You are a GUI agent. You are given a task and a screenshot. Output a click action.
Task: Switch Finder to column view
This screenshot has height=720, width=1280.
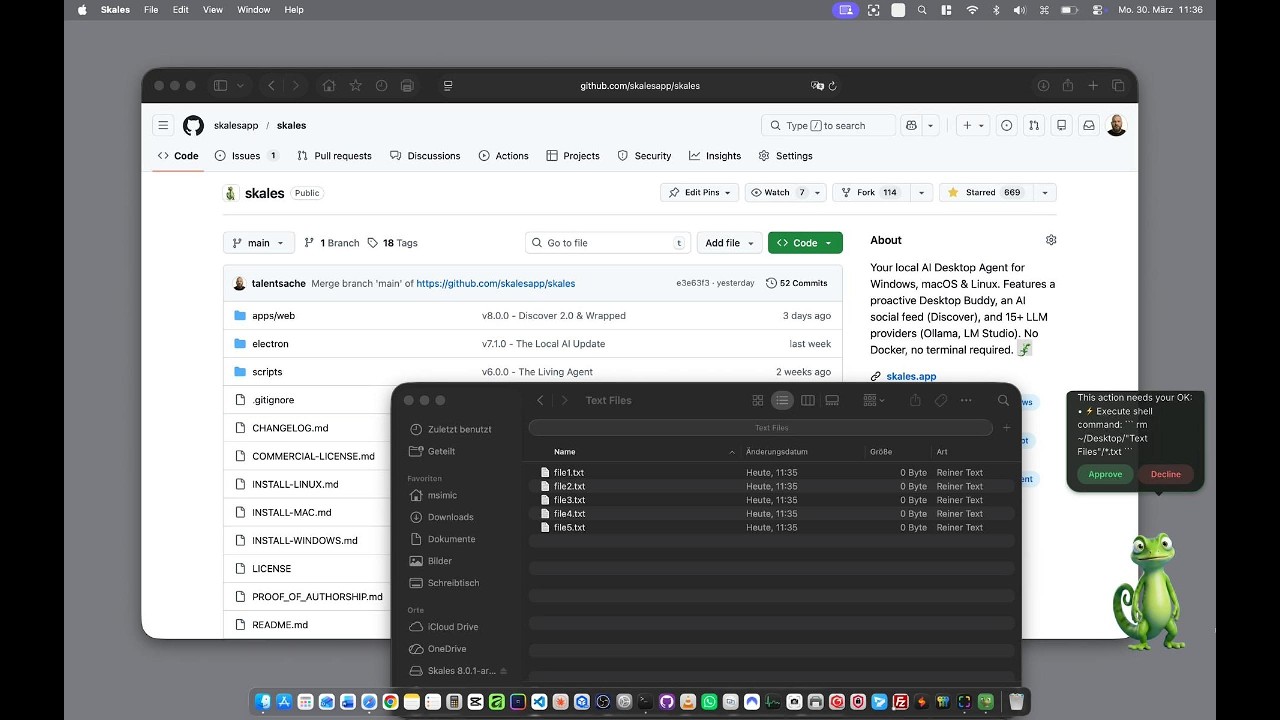(807, 400)
